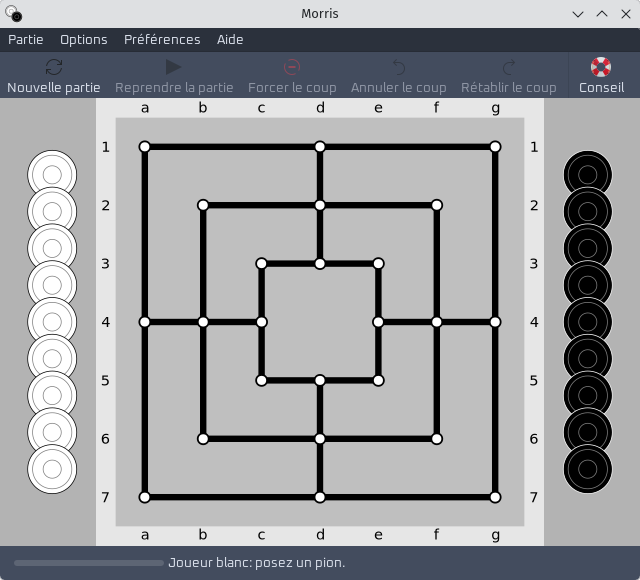Place a piece on point d2
Screen dimensions: 640x580
click(x=320, y=205)
